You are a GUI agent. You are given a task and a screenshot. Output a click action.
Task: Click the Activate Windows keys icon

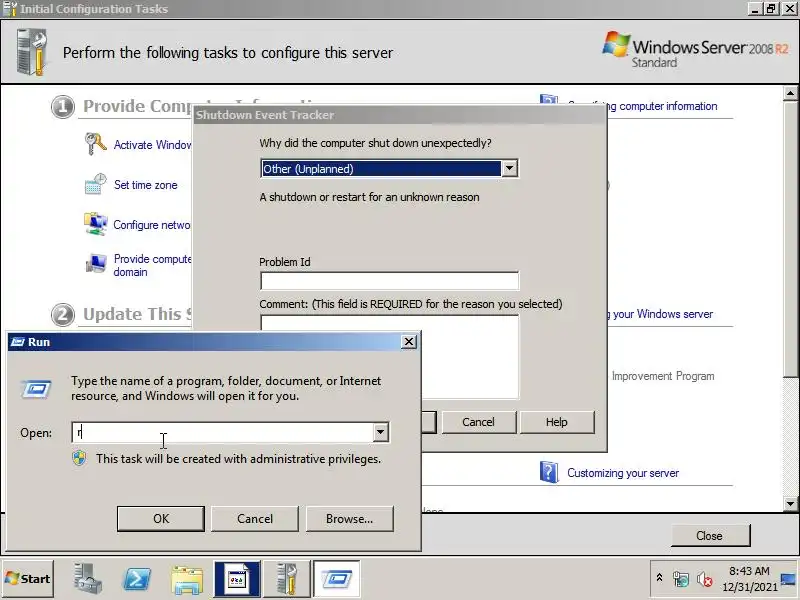95,143
